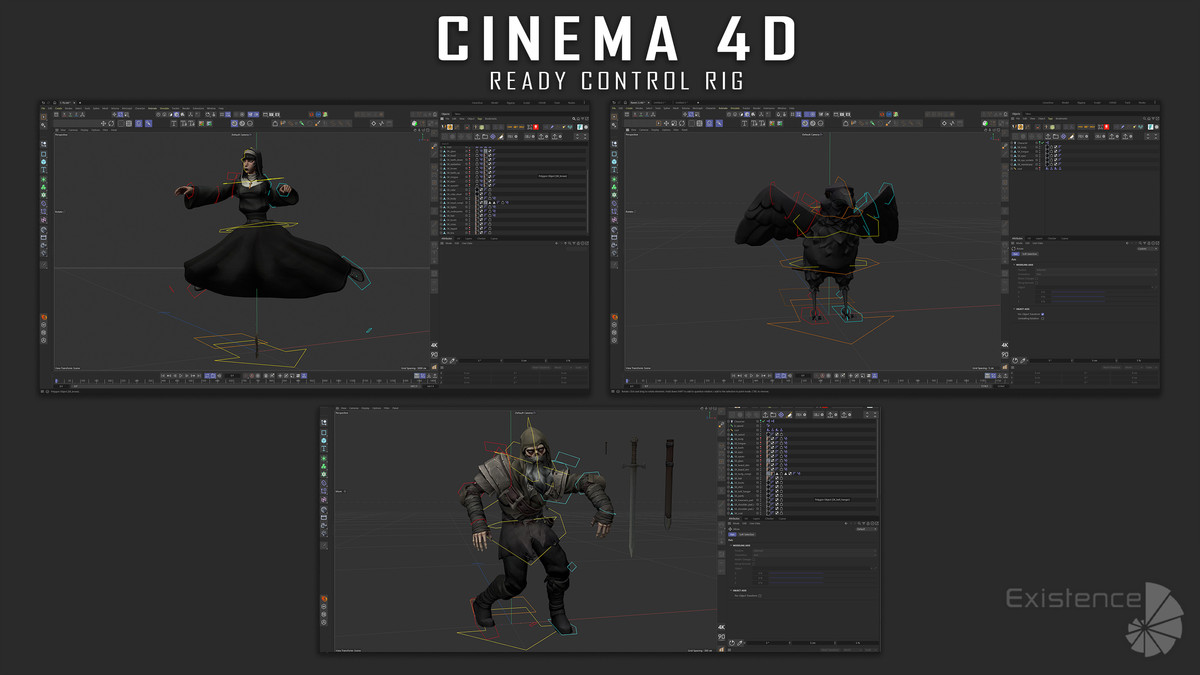Open Takes tab in nun window Objects panel
Image resolution: width=1200 pixels, height=675 pixels.
point(457,114)
